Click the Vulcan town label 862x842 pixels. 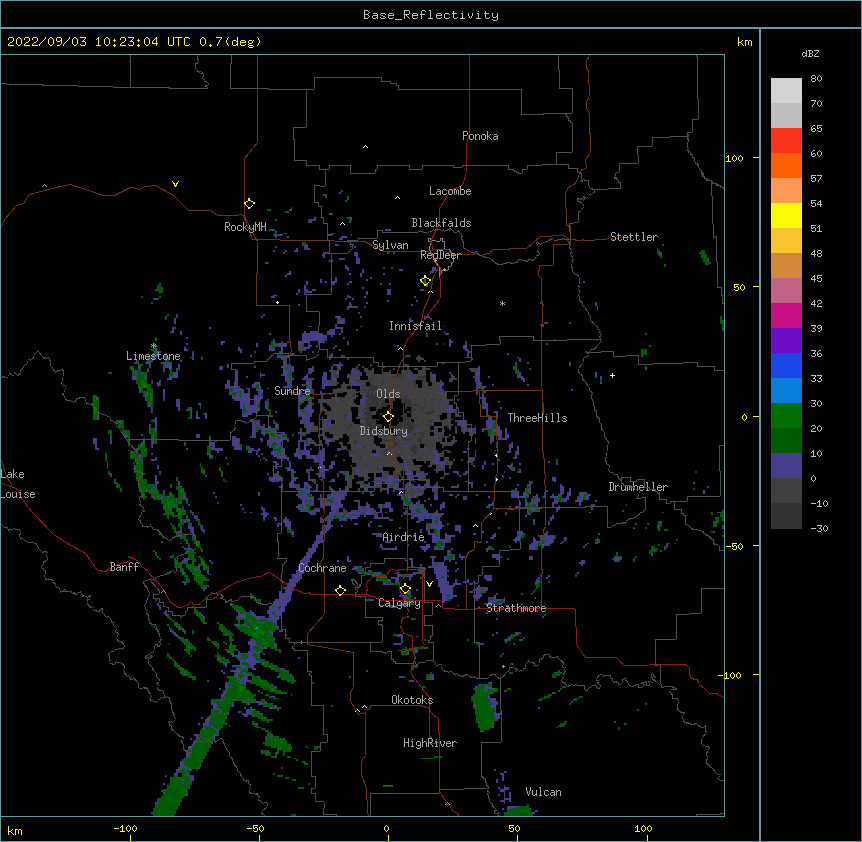(543, 792)
